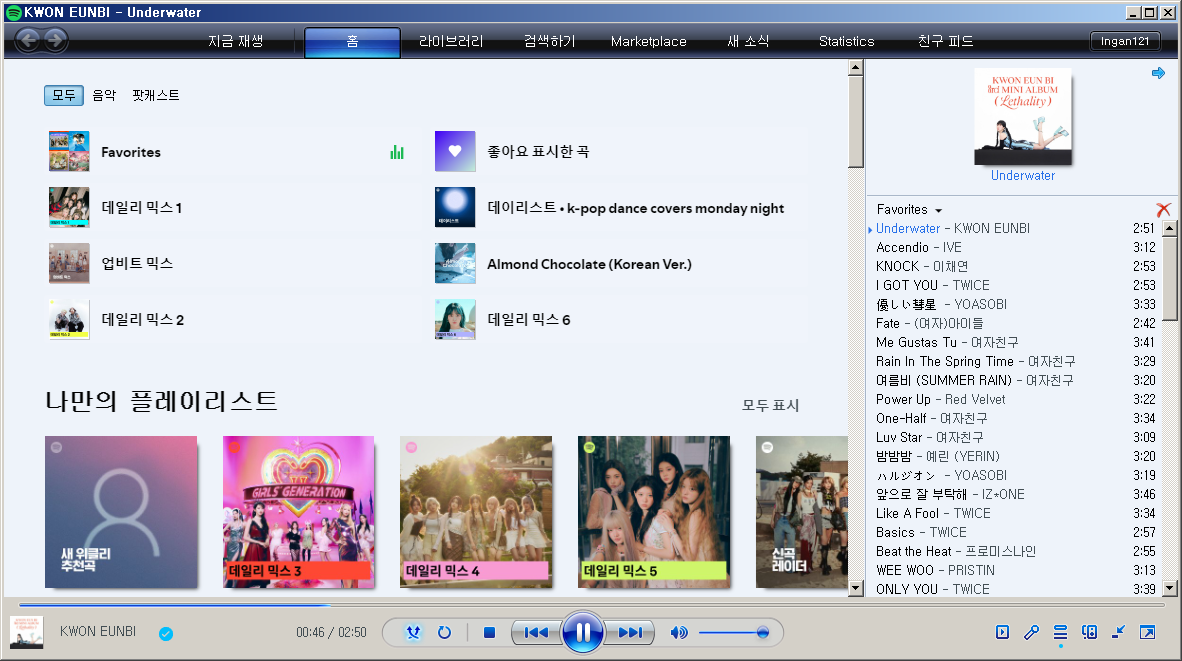Toggle repeat in the playback bar
Viewport: 1182px width, 661px height.
pos(444,632)
